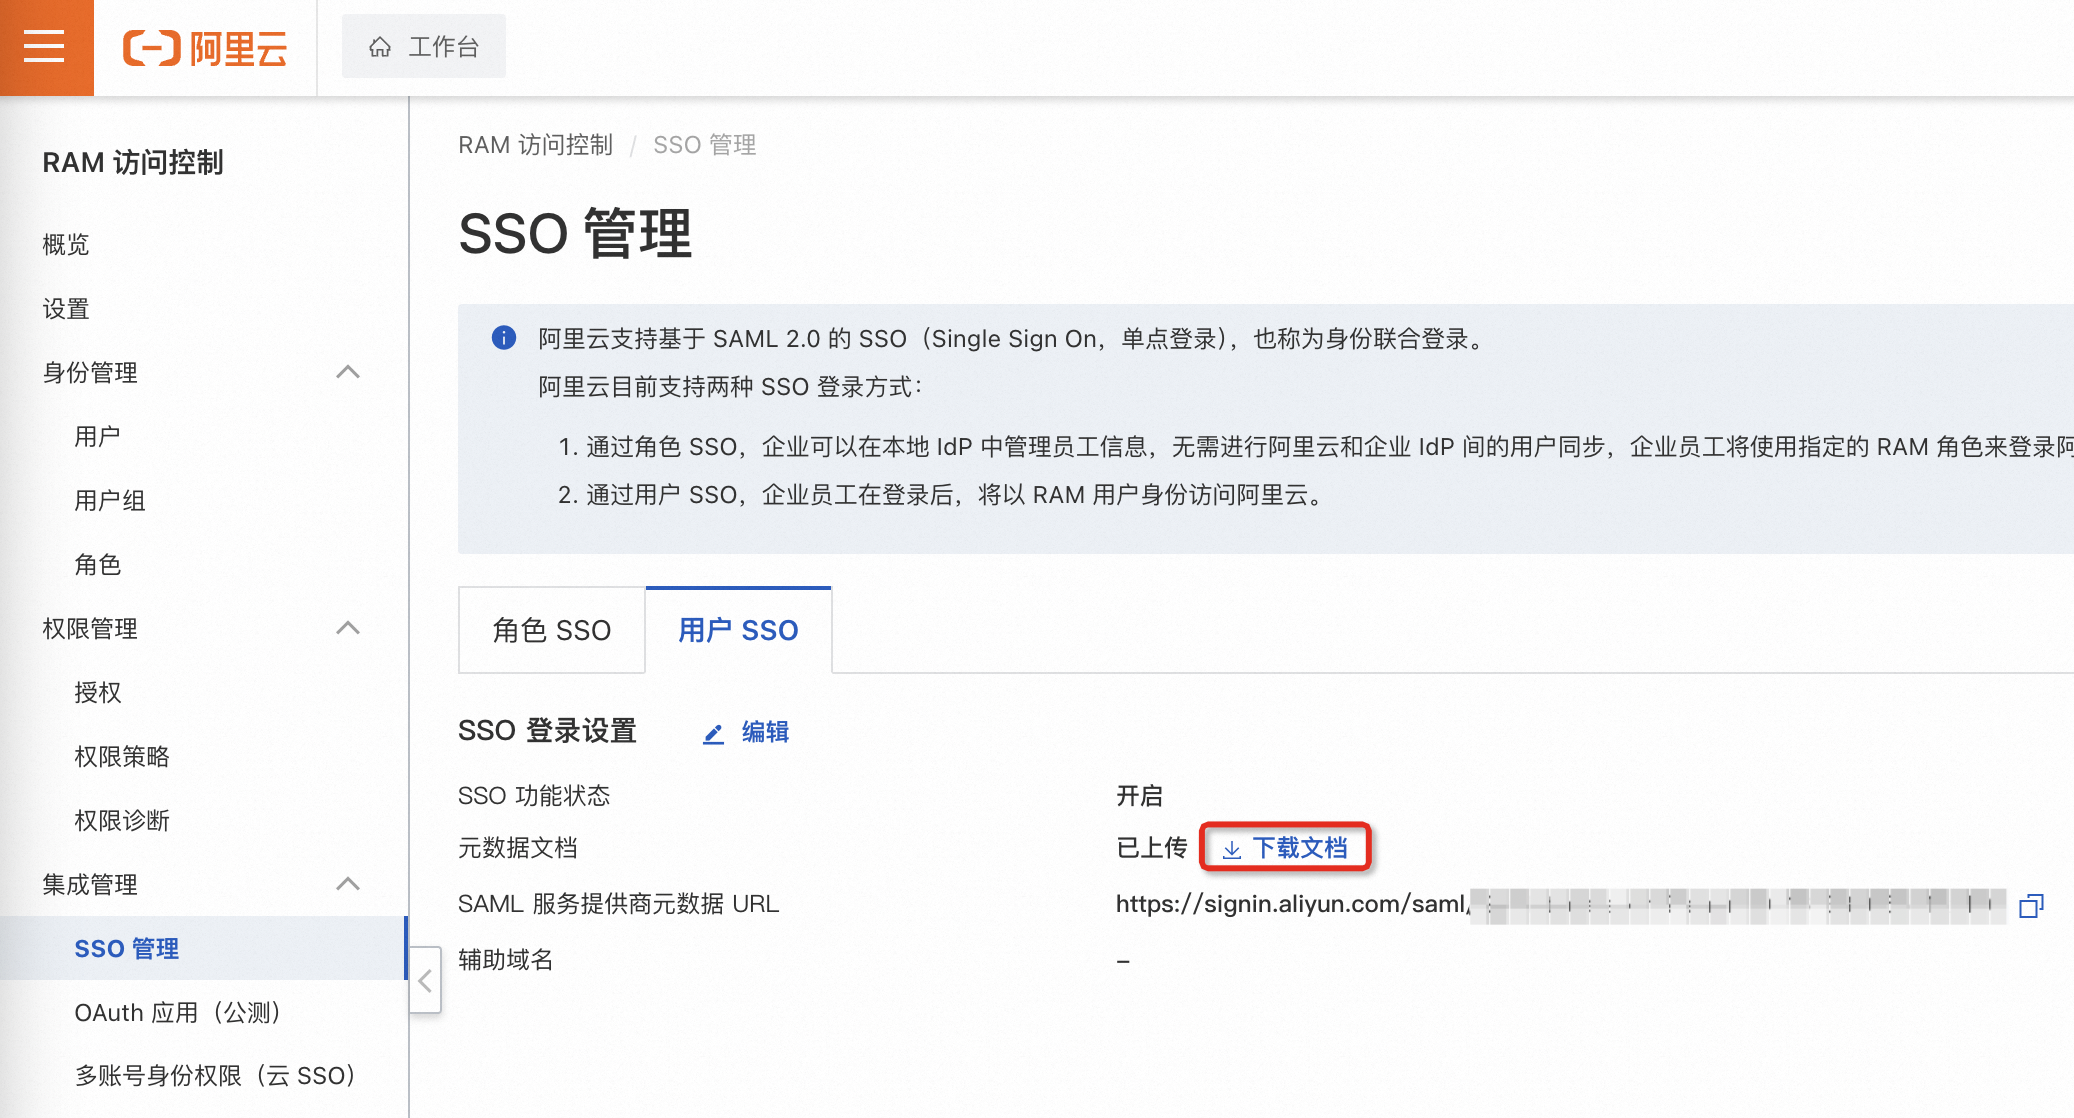Screen dimensions: 2074x1118
Task: Collapse sidebar with left arrow handle
Action: tap(425, 980)
